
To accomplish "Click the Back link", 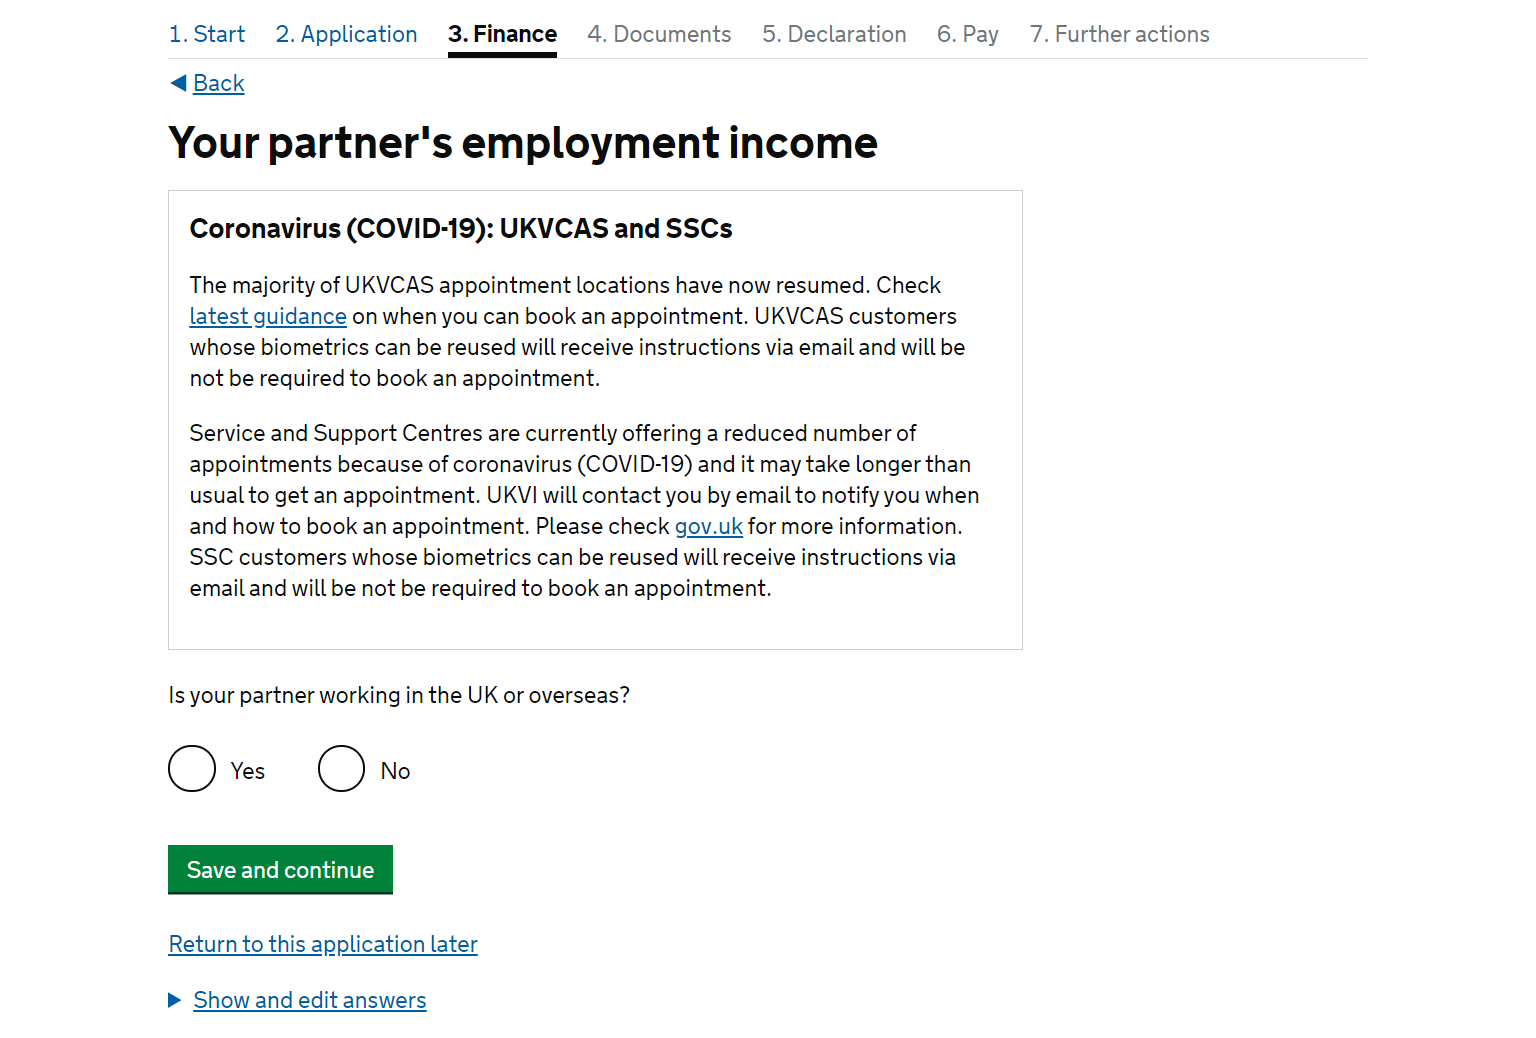I will (x=219, y=83).
